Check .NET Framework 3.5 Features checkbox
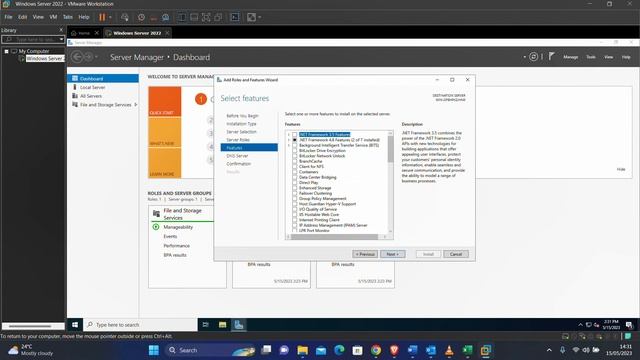 [x=295, y=135]
